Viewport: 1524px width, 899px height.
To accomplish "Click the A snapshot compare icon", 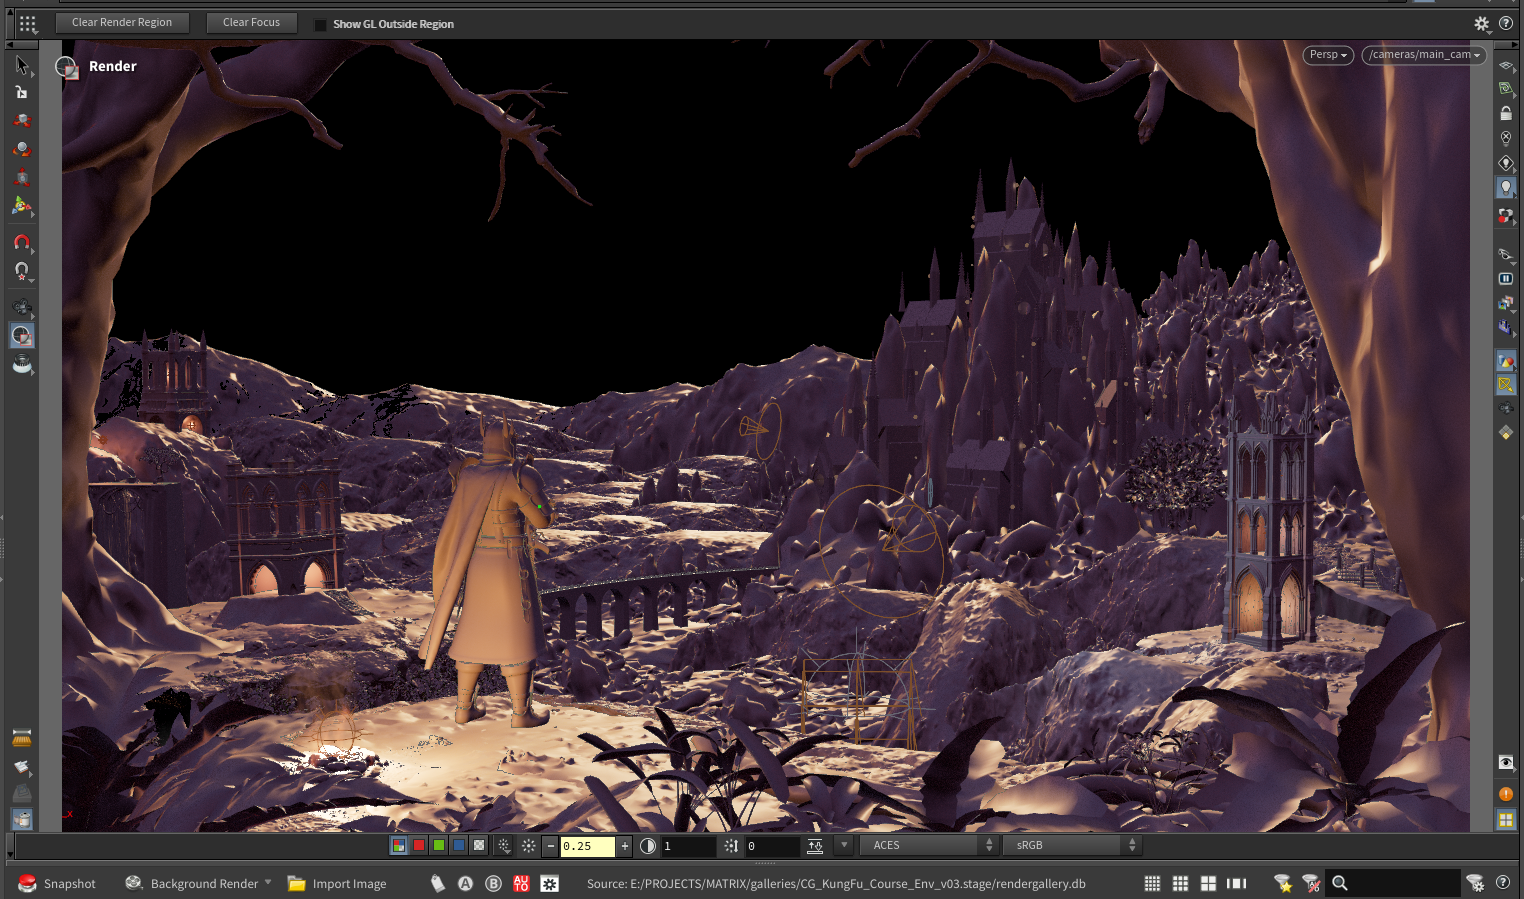I will pyautogui.click(x=465, y=883).
